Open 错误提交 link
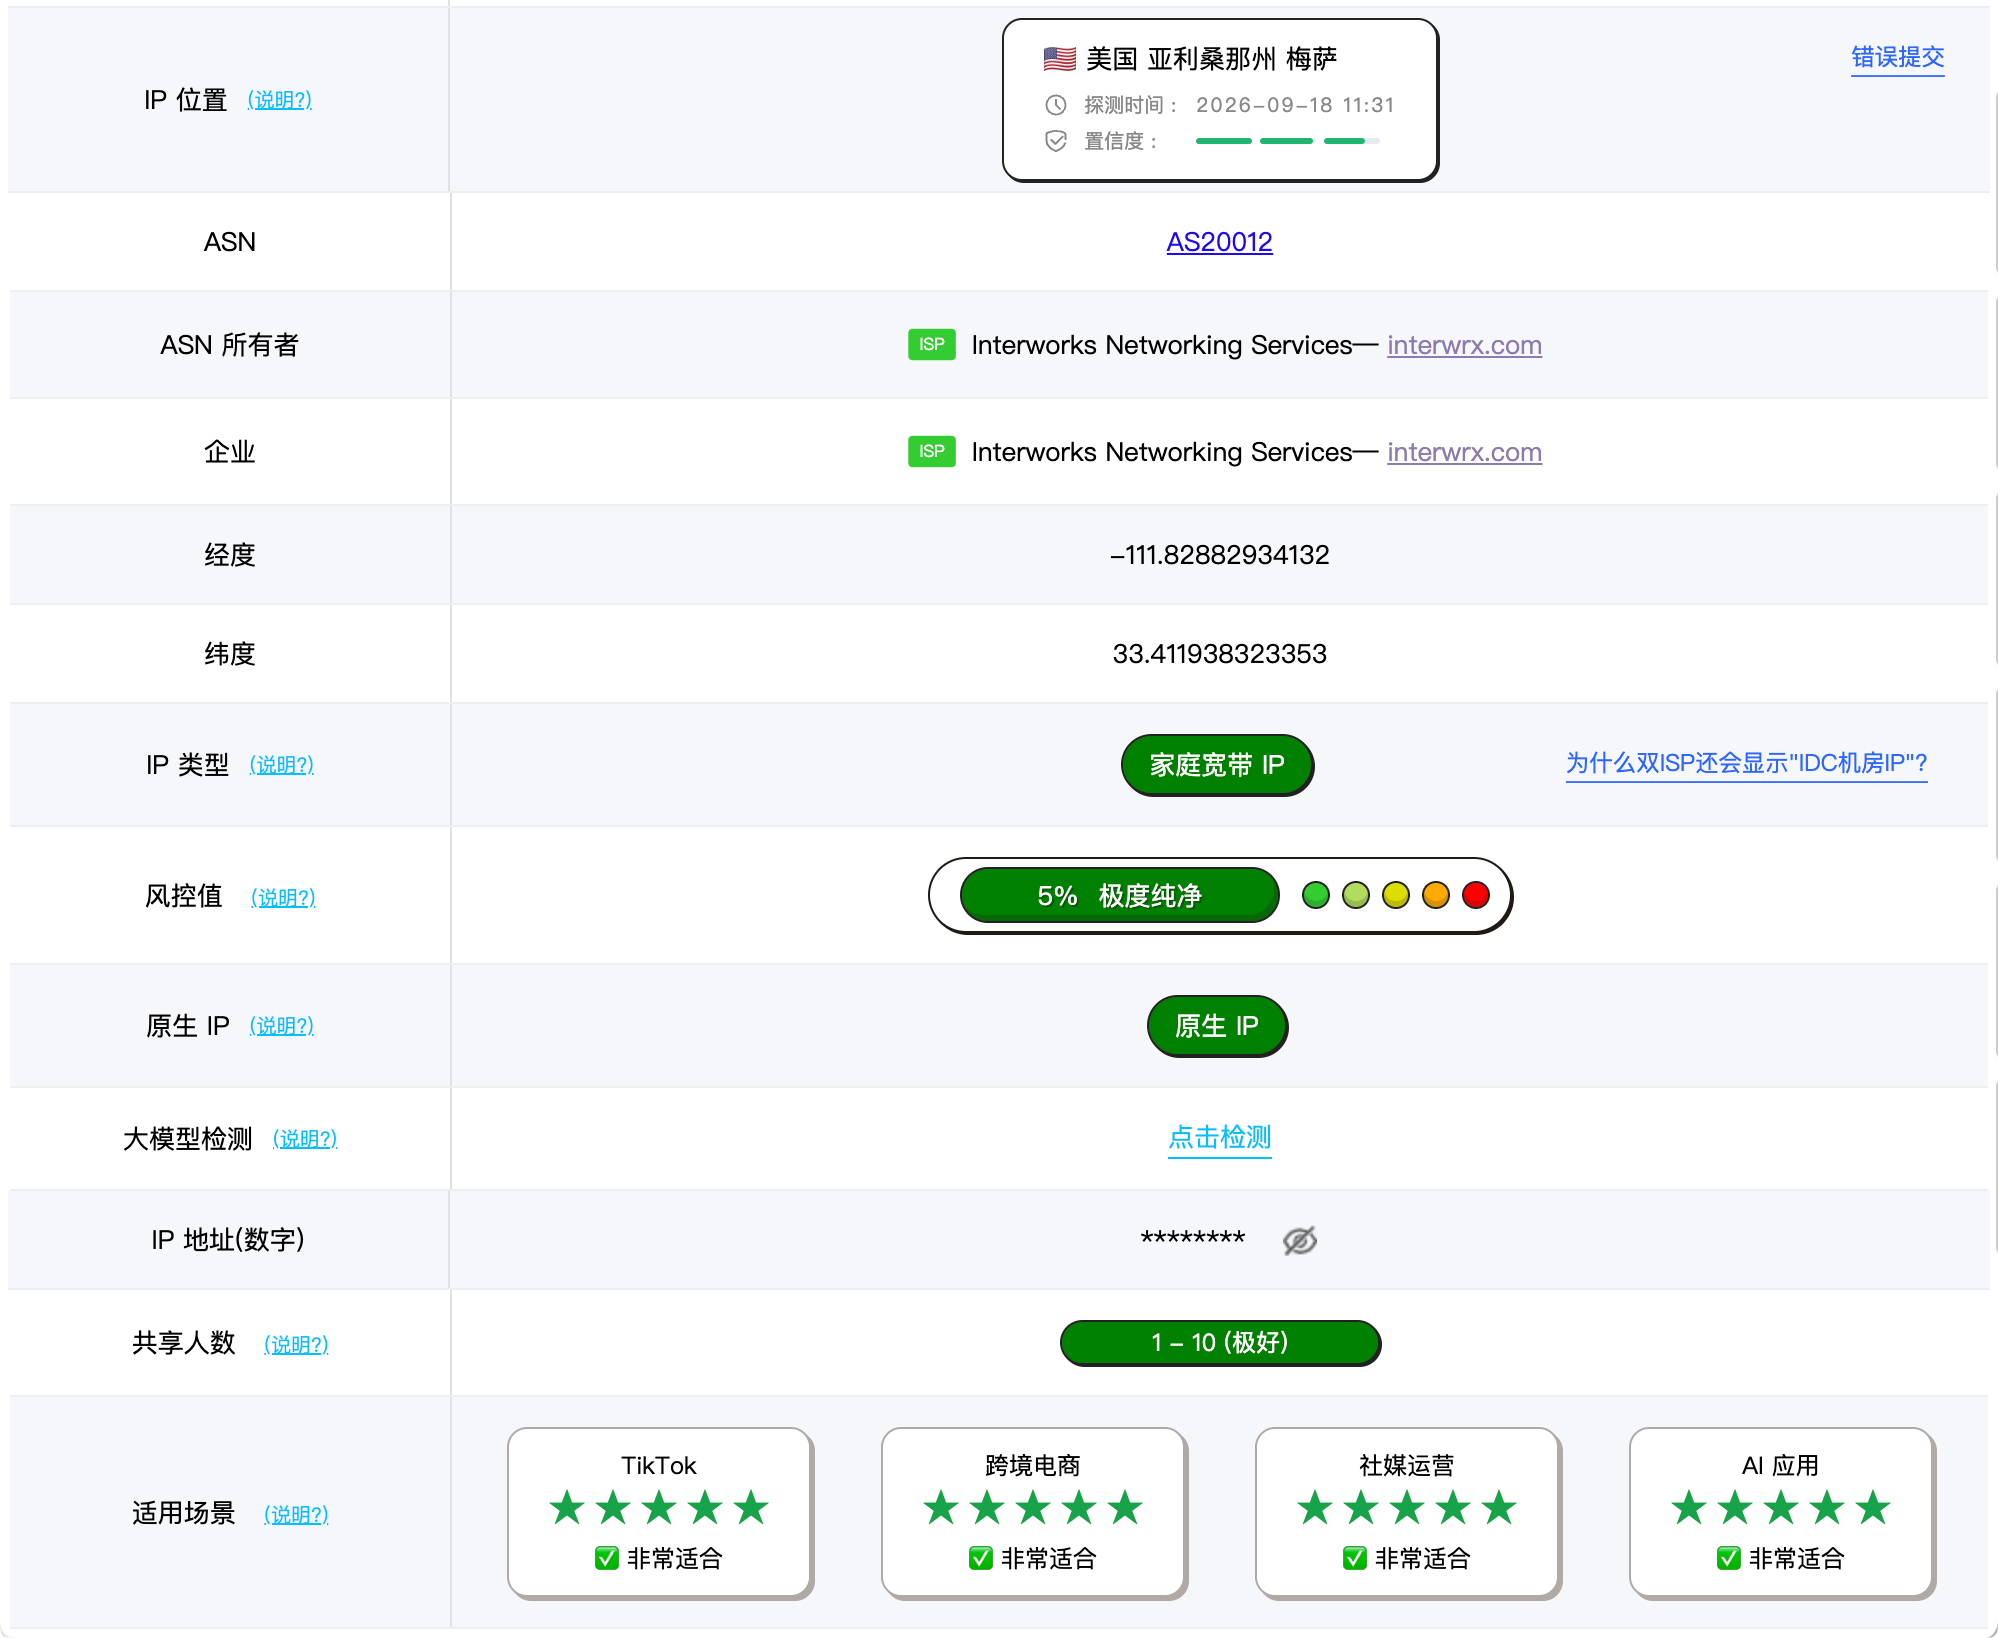This screenshot has width=1998, height=1638. [x=1897, y=58]
